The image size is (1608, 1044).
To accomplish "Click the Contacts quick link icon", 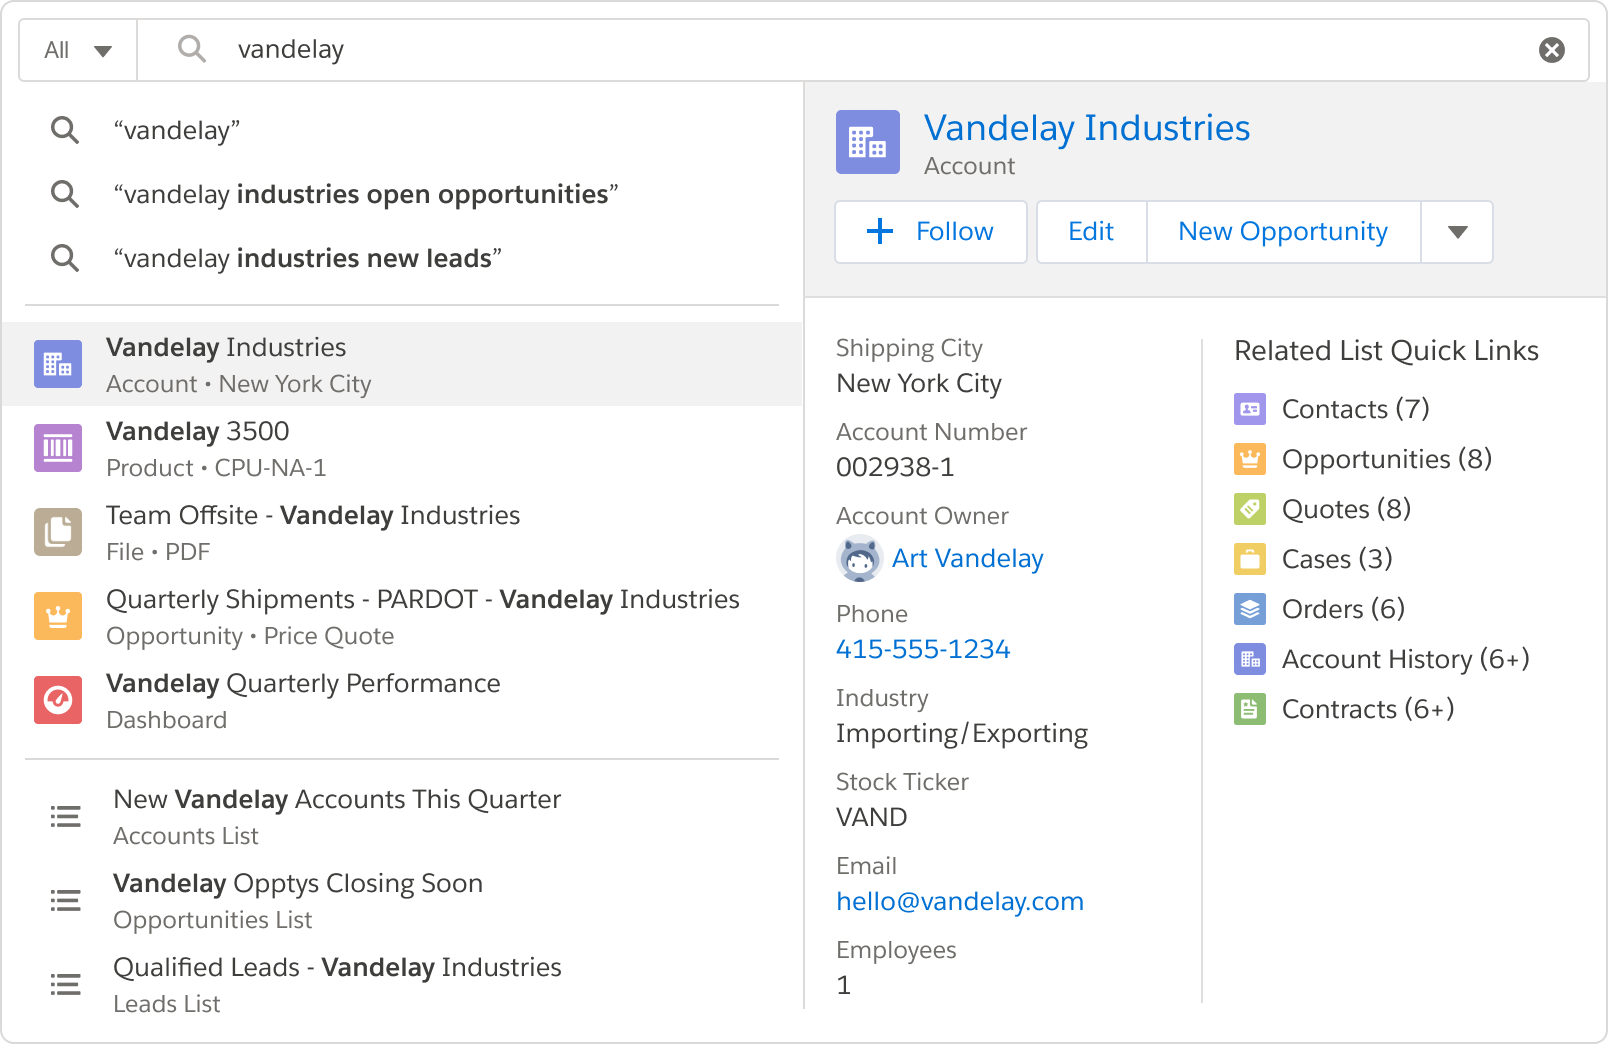I will coord(1250,409).
